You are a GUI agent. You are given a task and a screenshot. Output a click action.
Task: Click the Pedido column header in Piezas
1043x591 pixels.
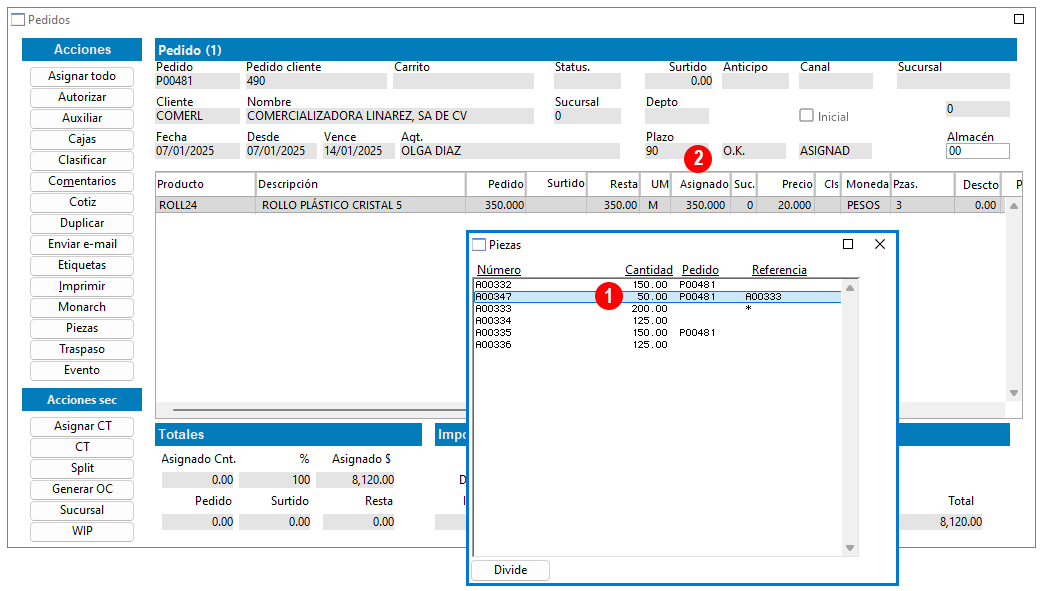700,270
